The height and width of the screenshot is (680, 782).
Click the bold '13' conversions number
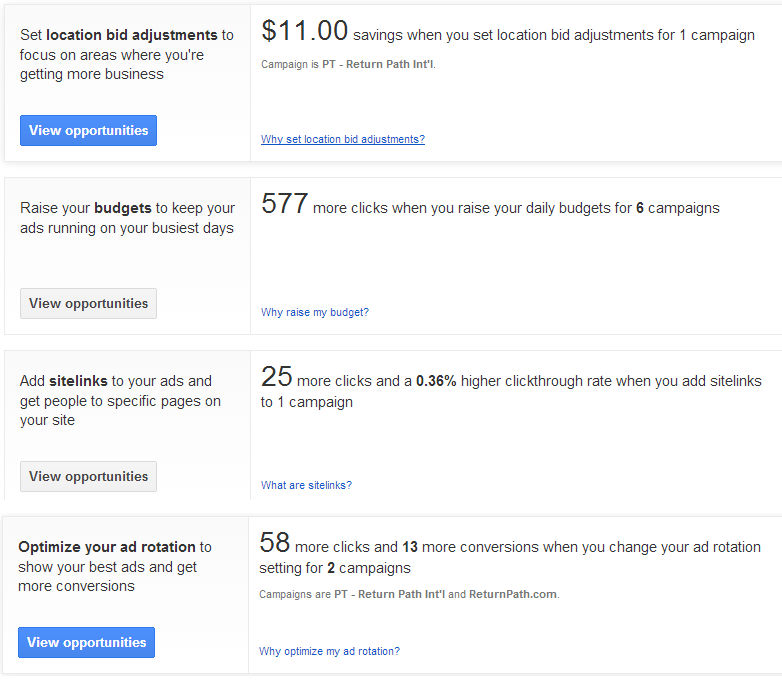[x=410, y=547]
